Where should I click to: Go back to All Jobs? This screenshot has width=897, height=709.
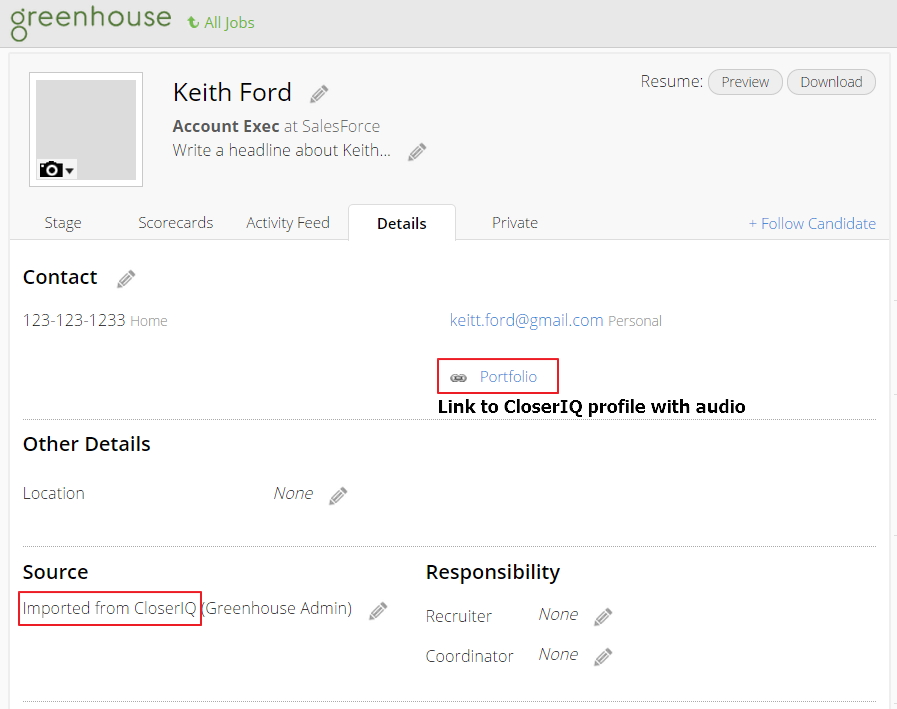click(221, 22)
